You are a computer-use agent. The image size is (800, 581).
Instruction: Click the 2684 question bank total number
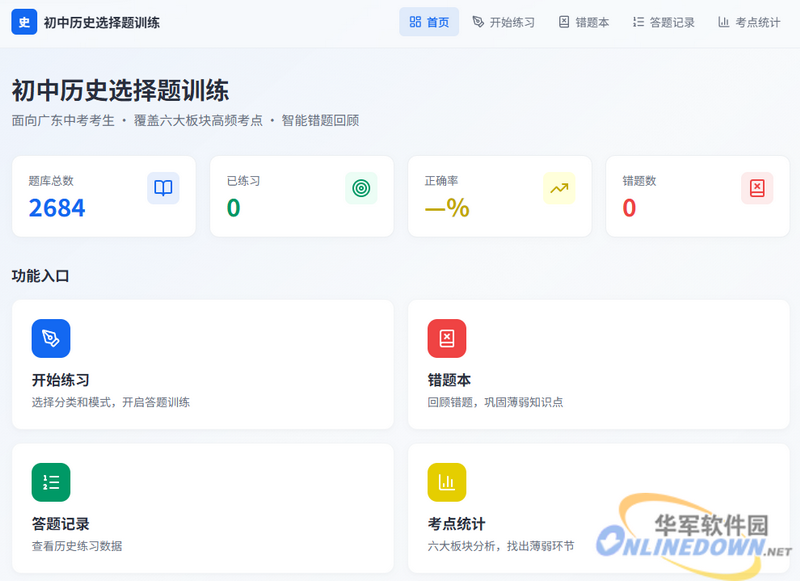57,208
